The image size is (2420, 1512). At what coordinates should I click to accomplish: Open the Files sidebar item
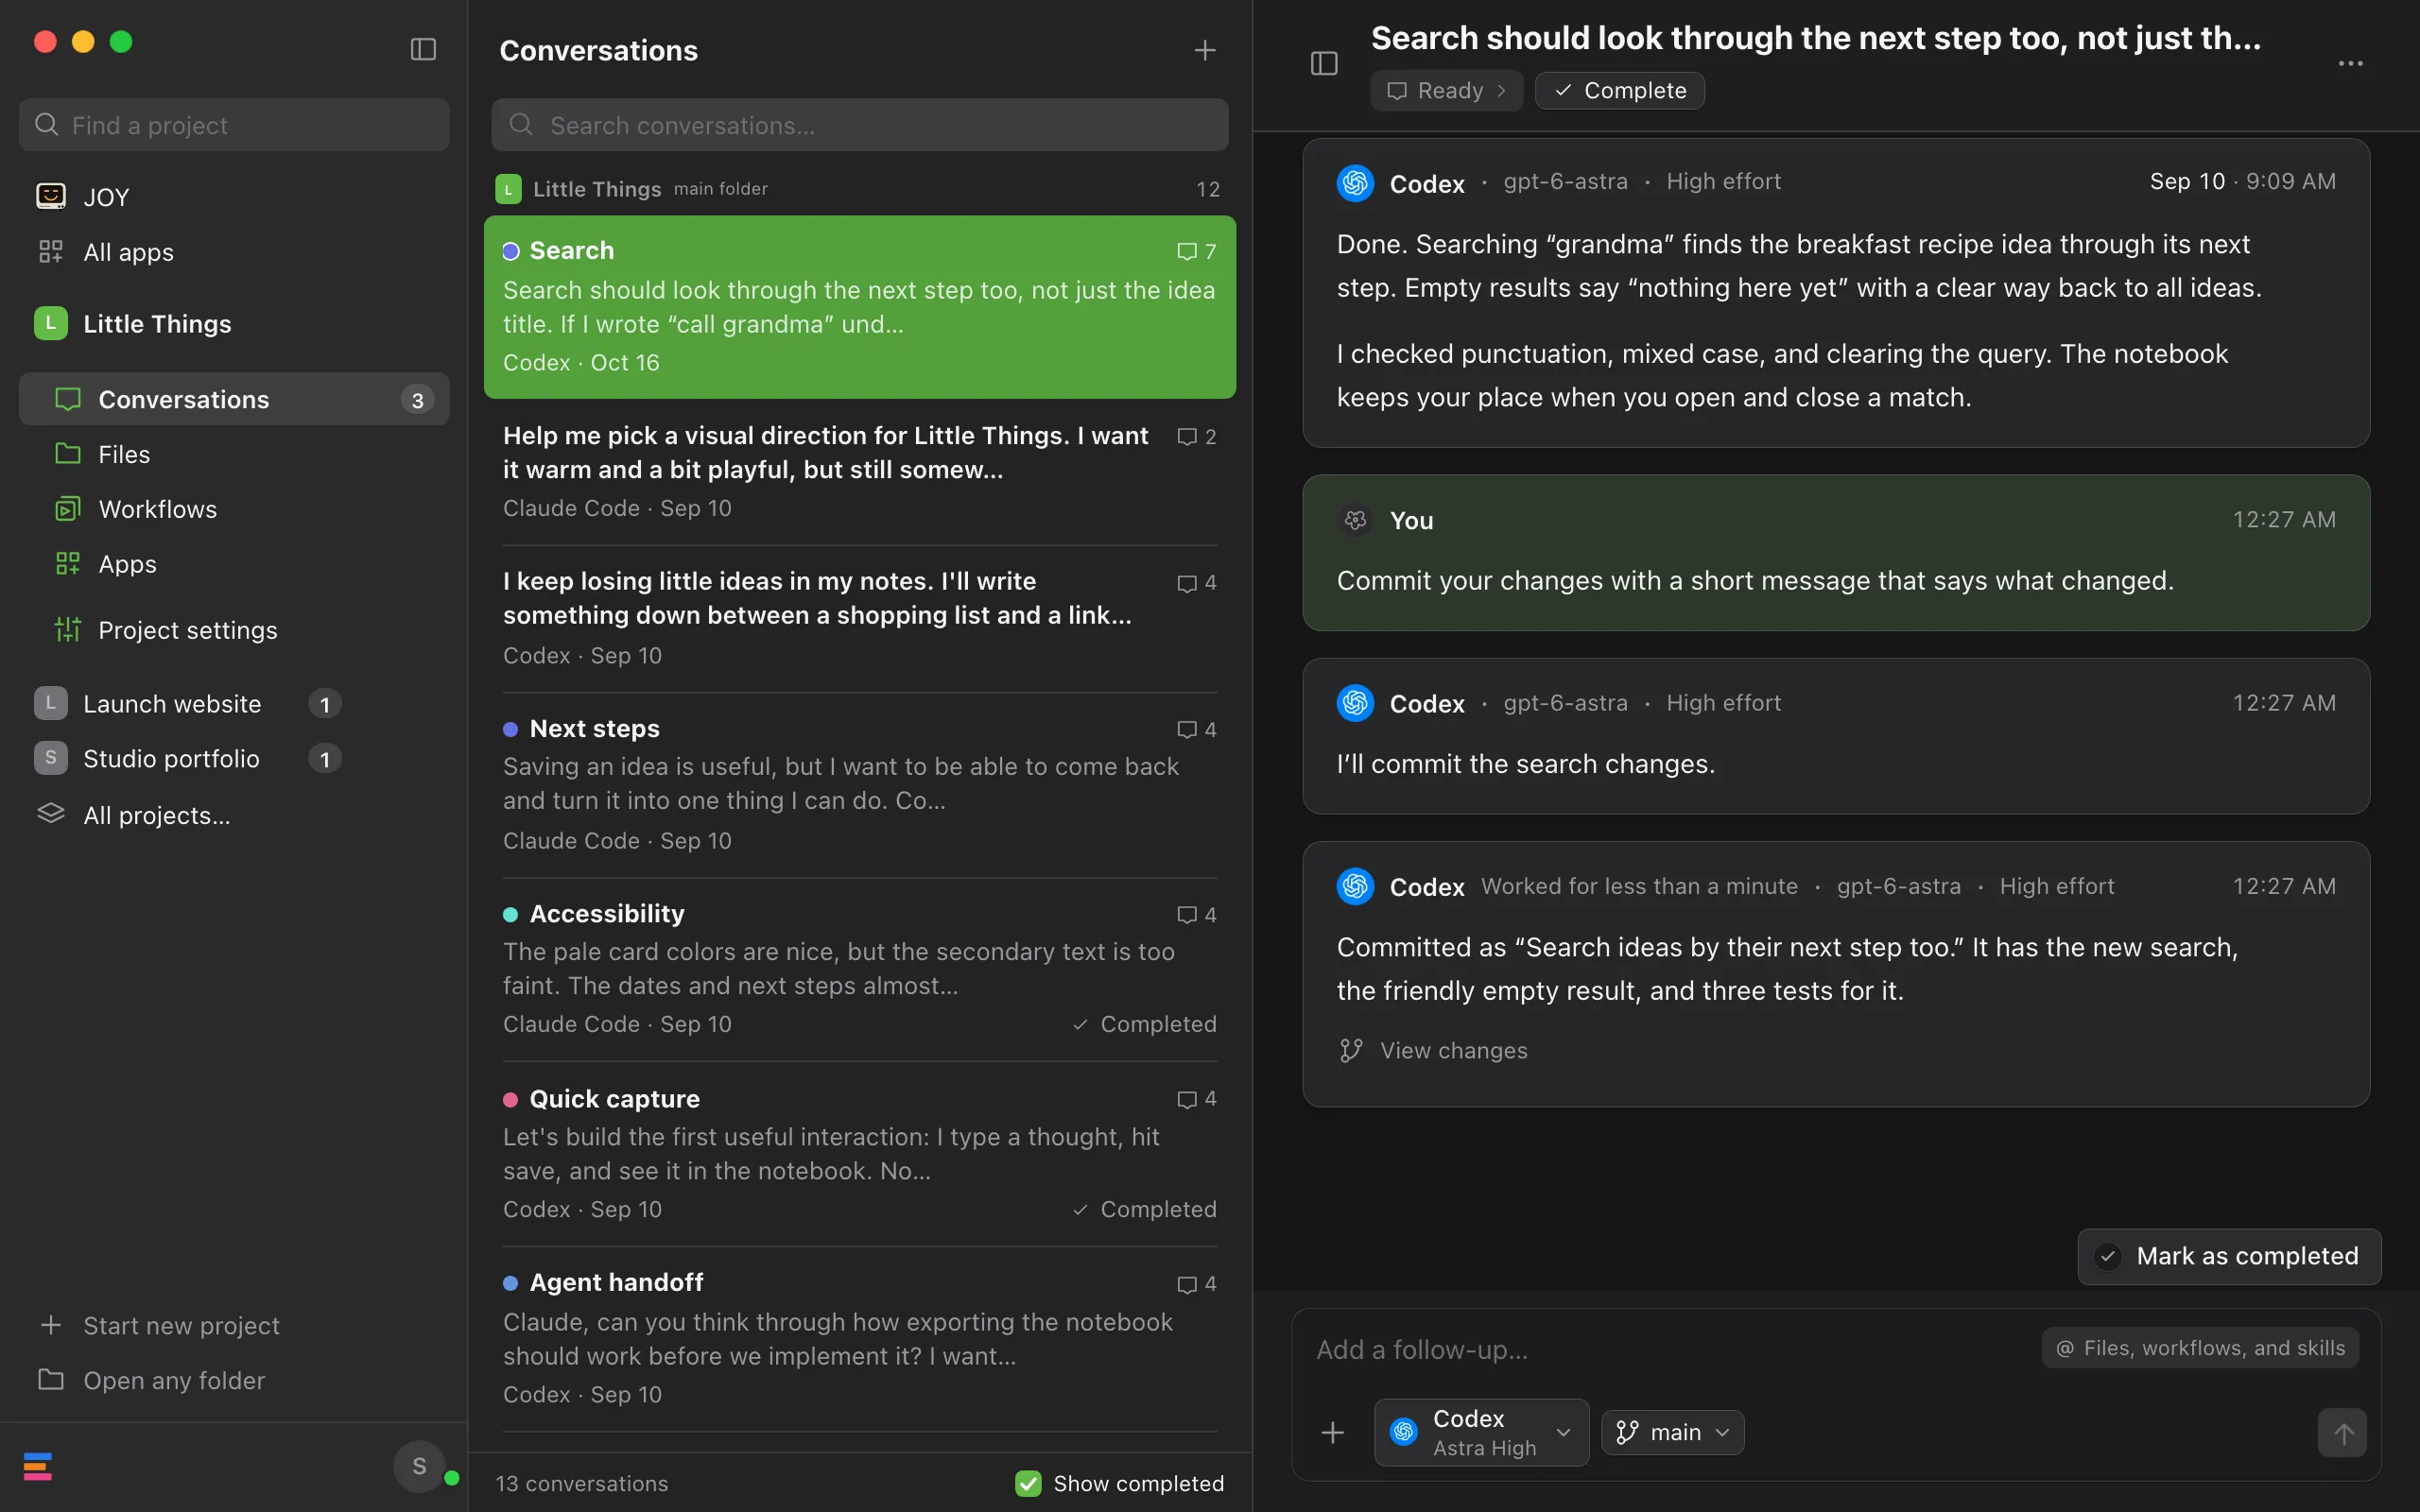click(x=234, y=454)
